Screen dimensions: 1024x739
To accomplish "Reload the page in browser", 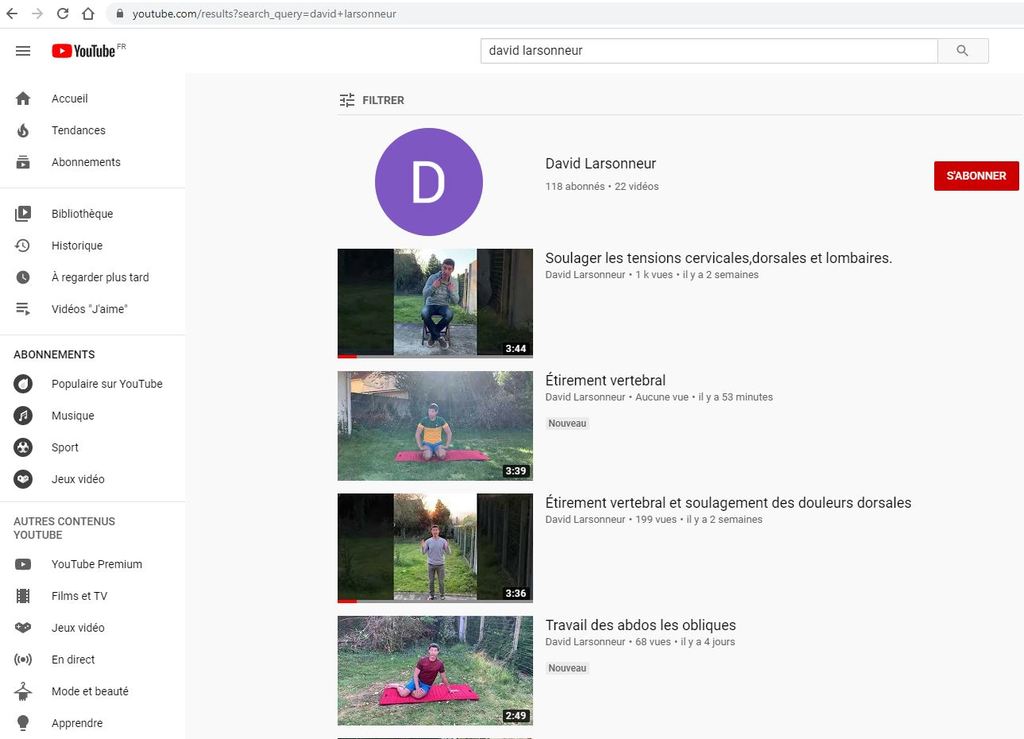I will pyautogui.click(x=63, y=14).
